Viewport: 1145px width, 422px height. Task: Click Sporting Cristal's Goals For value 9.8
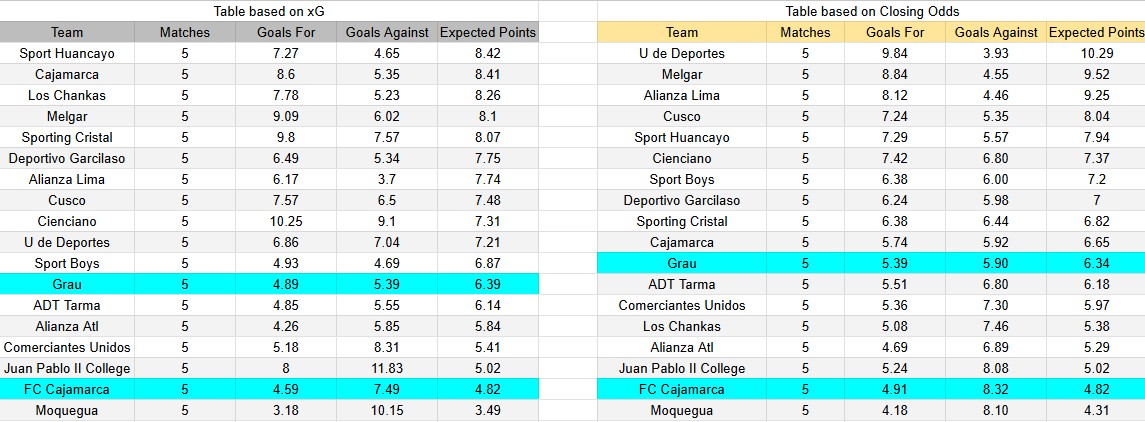[286, 137]
